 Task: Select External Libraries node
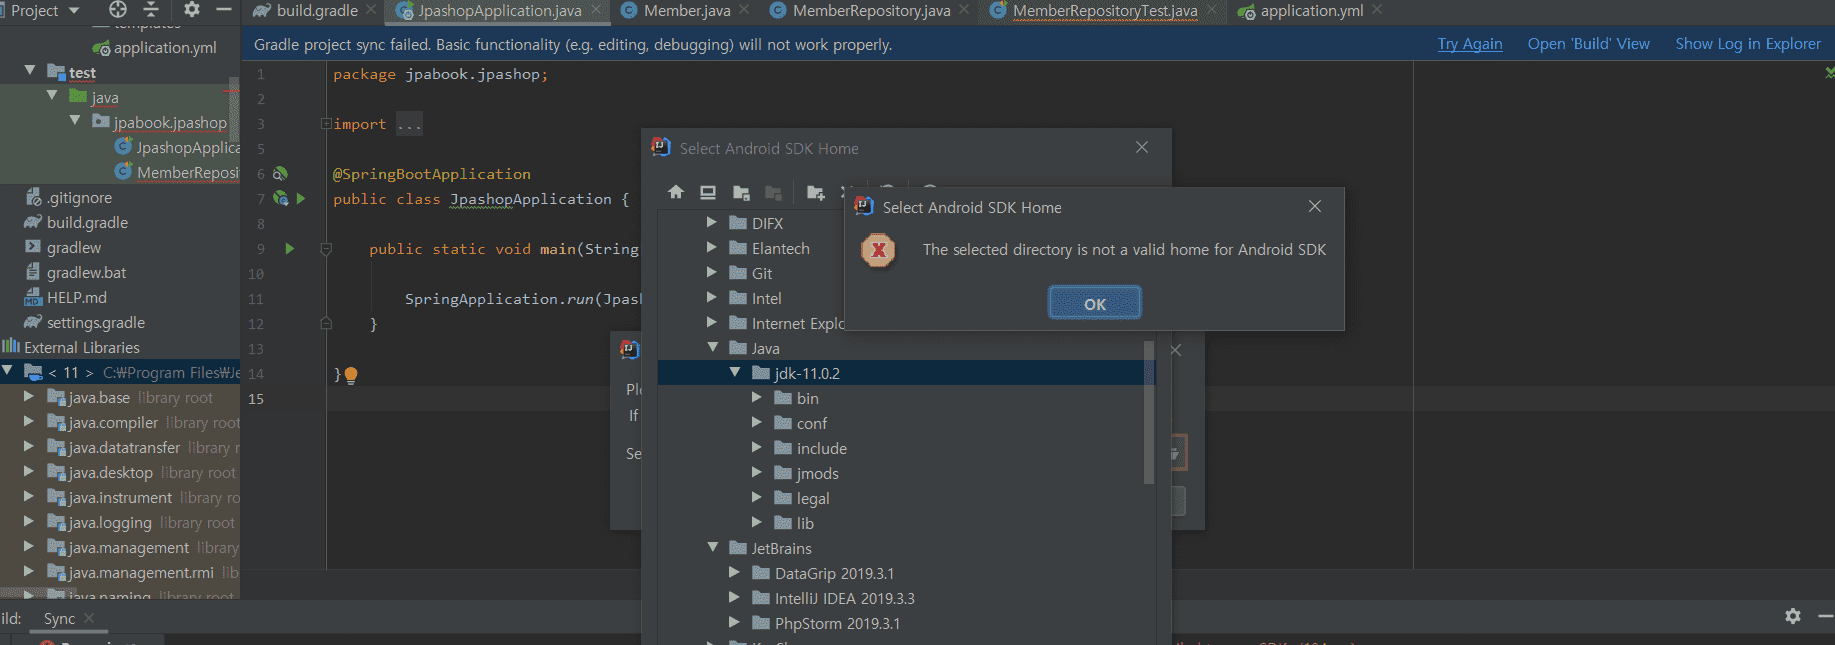71,347
